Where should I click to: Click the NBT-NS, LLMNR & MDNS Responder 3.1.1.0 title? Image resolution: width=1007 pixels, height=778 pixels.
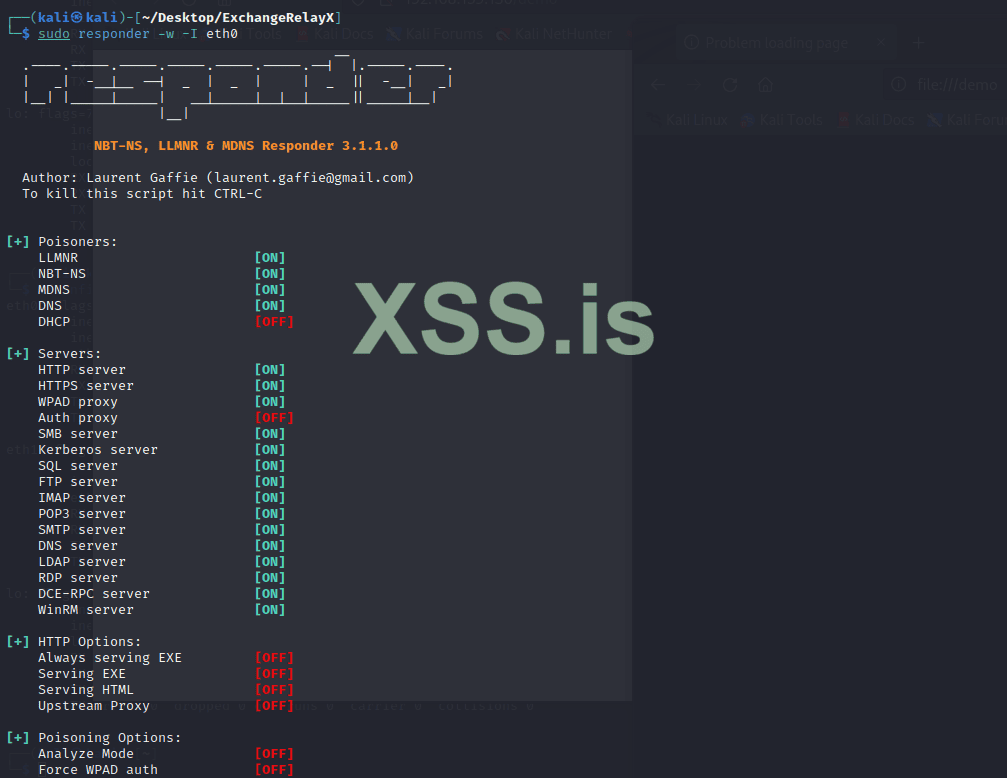point(246,146)
